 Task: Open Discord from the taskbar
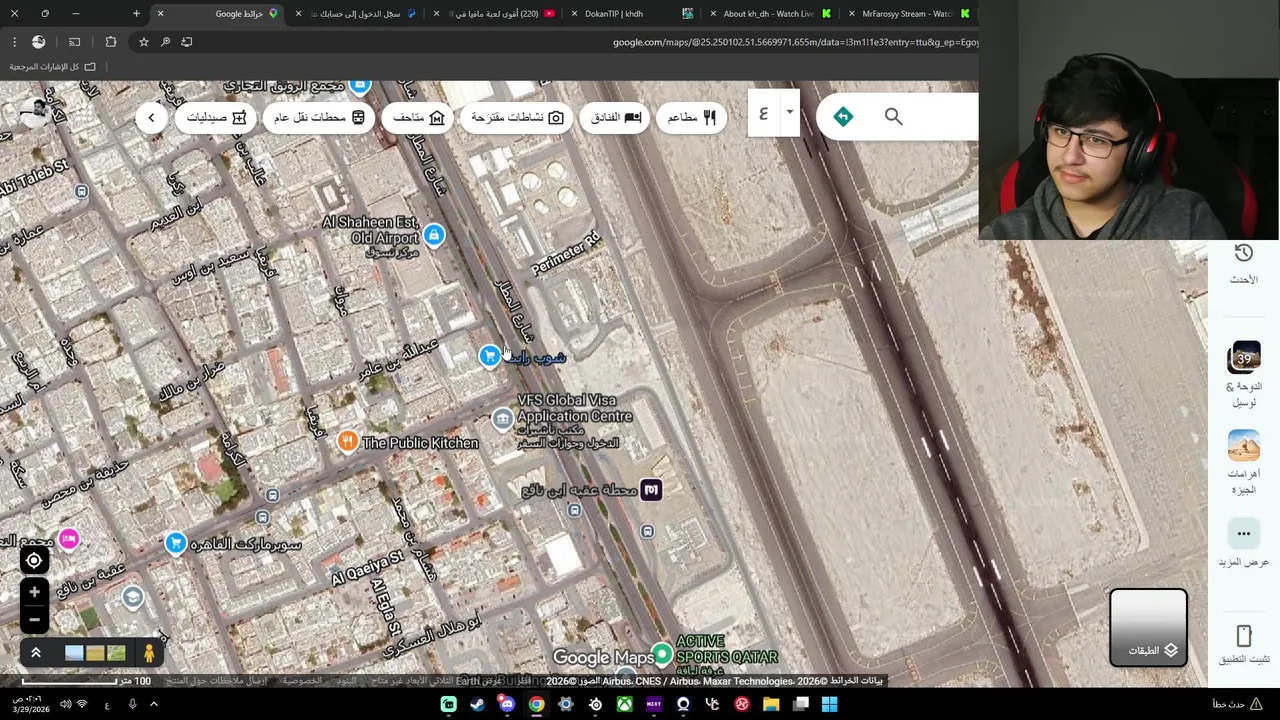click(x=507, y=704)
